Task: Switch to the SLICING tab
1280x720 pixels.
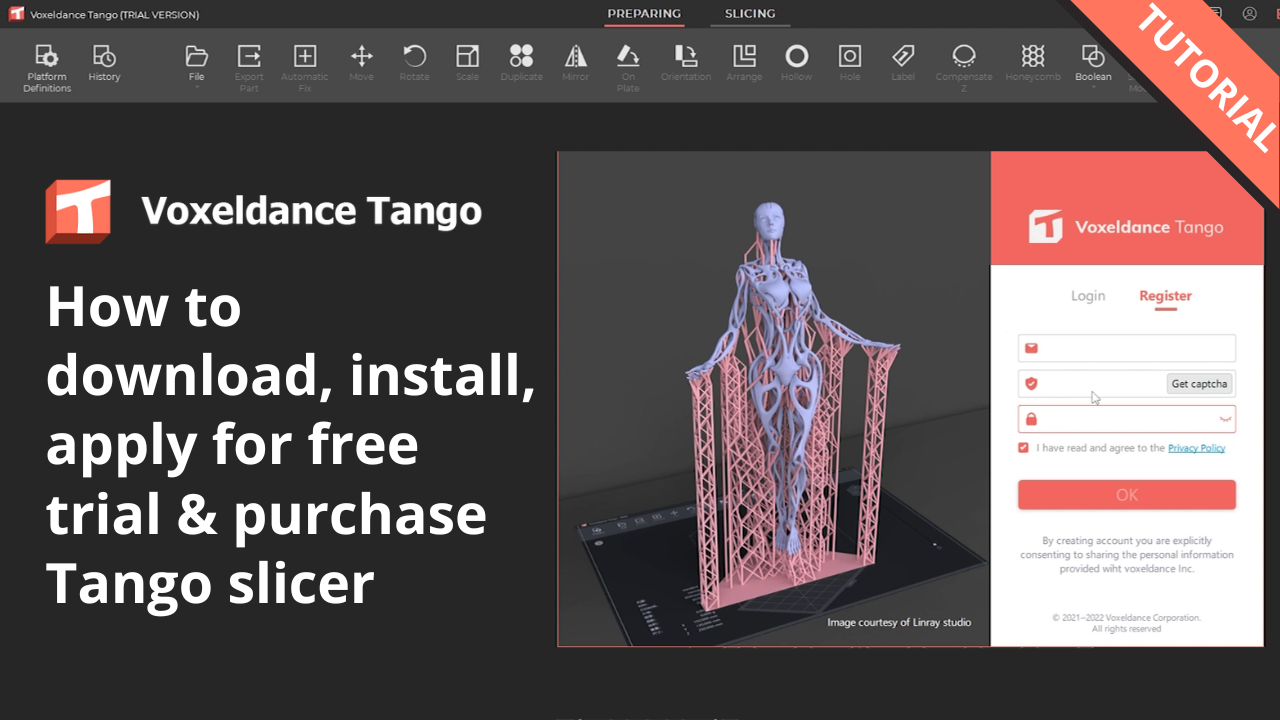Action: click(750, 14)
